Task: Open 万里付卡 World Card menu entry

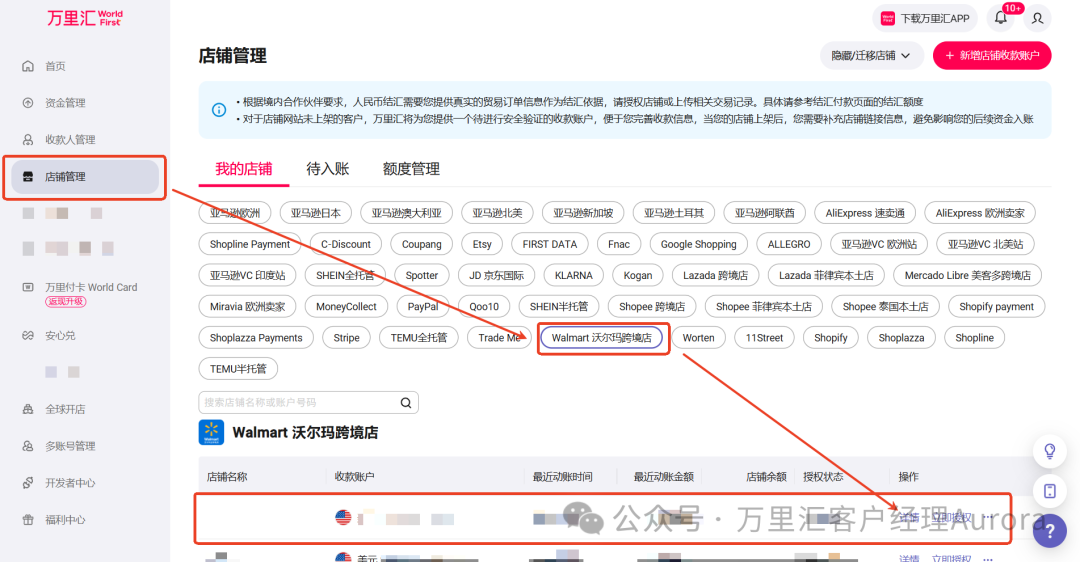Action: [91, 287]
